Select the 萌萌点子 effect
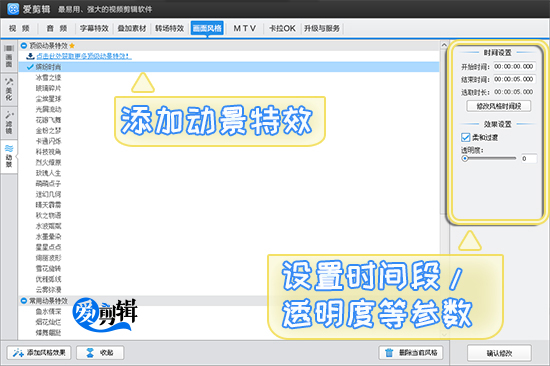 click(48, 184)
